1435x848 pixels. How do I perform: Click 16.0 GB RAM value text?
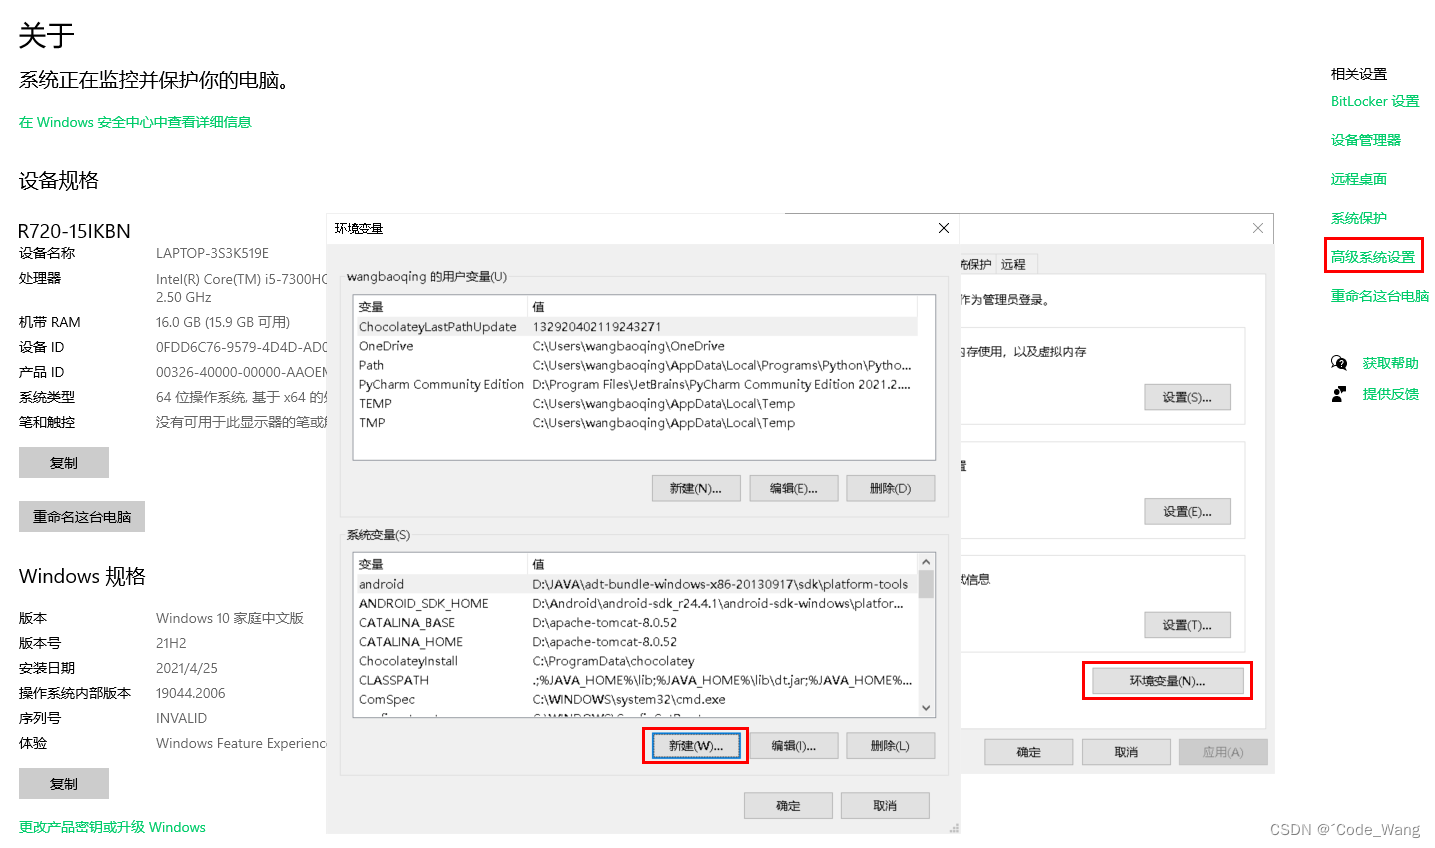coord(223,322)
